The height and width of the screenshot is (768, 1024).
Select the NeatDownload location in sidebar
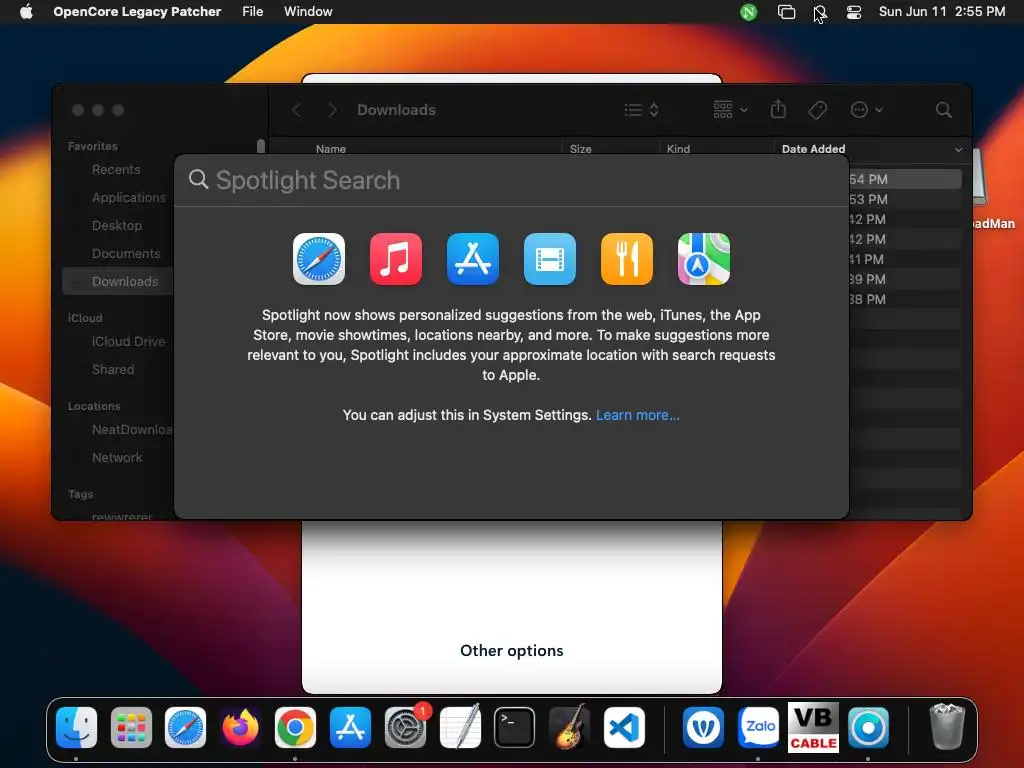[x=132, y=430]
